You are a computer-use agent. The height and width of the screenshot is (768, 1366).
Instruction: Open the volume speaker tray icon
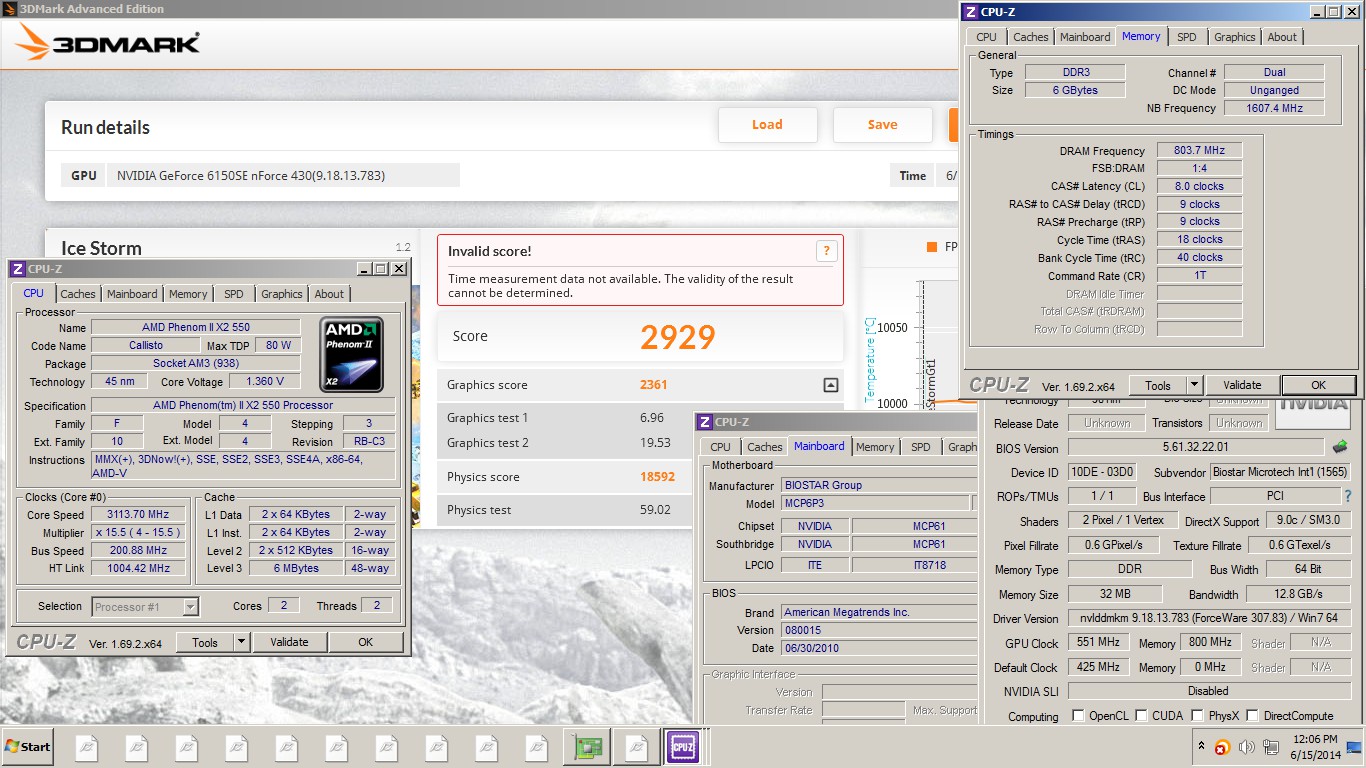[x=1246, y=747]
